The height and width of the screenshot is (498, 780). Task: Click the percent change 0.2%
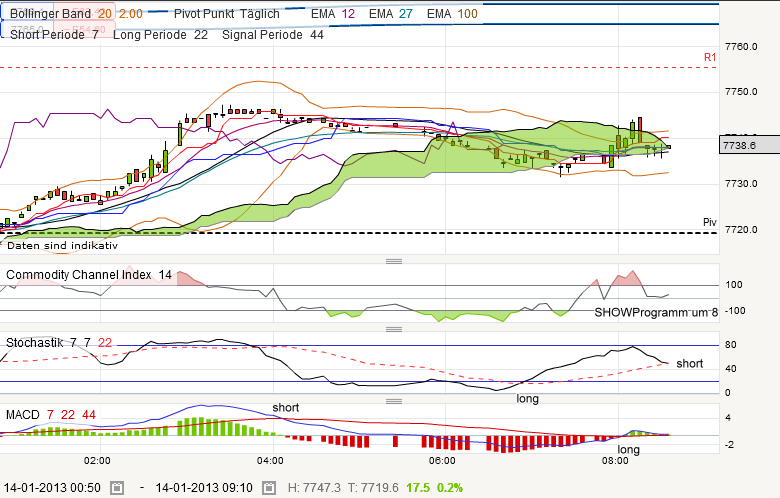point(450,488)
